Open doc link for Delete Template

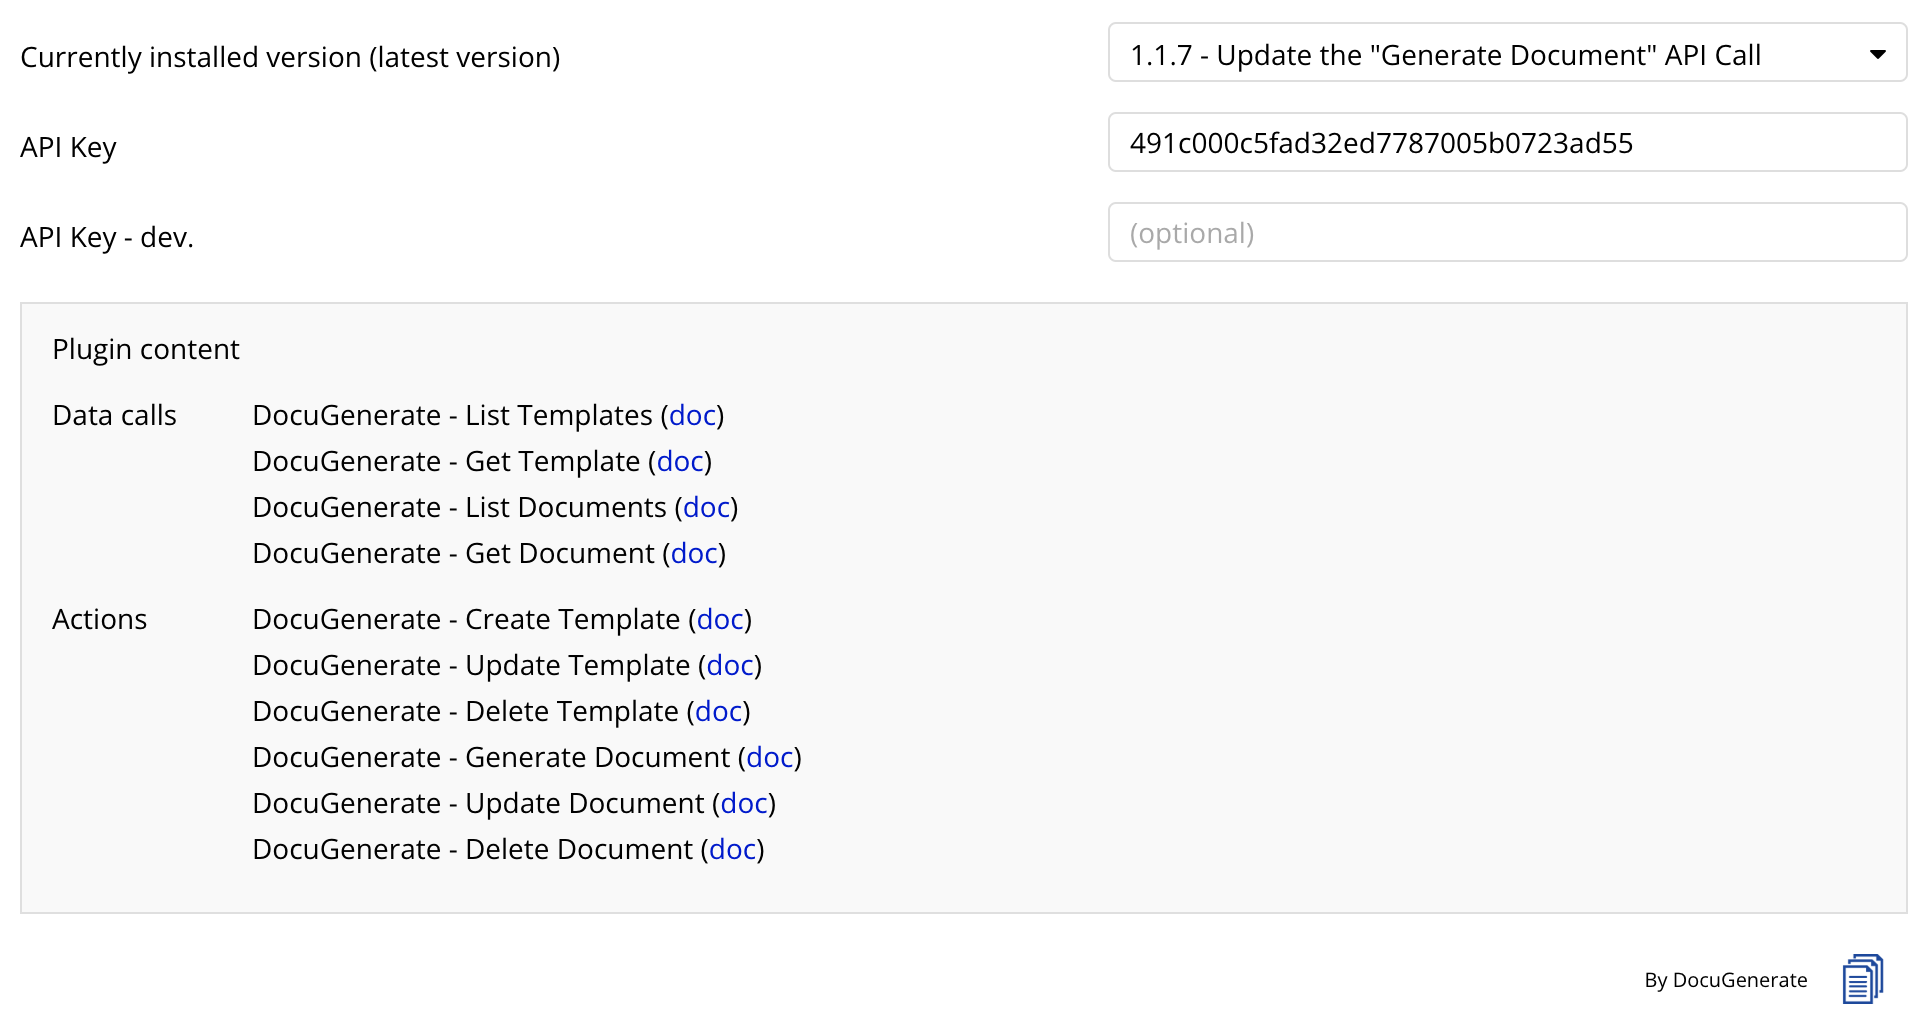(718, 712)
